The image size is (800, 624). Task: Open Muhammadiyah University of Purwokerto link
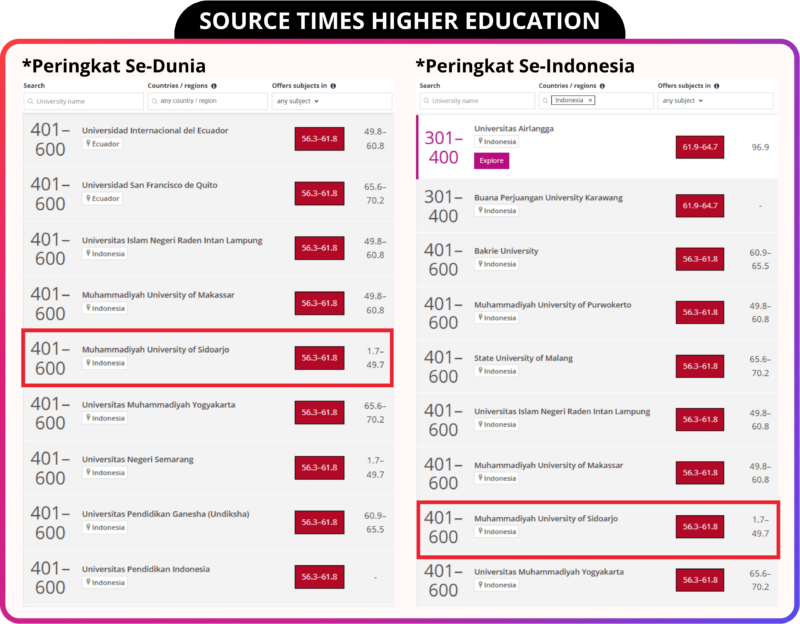coord(552,305)
